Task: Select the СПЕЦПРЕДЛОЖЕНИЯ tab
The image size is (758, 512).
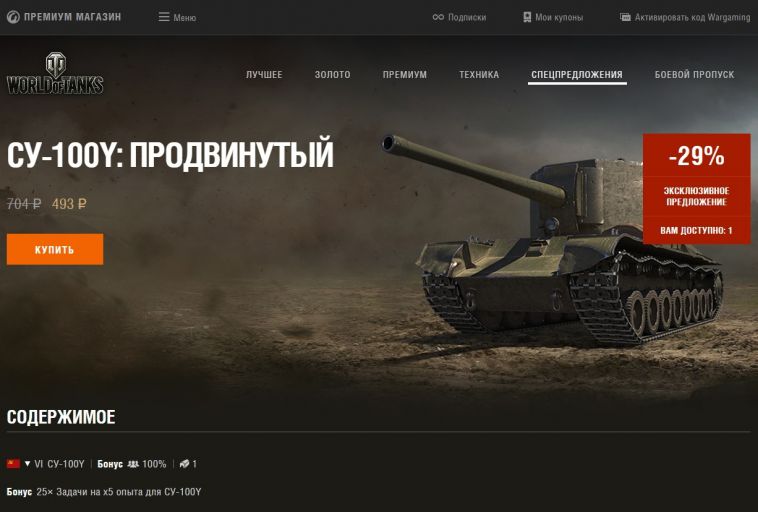Action: click(577, 74)
